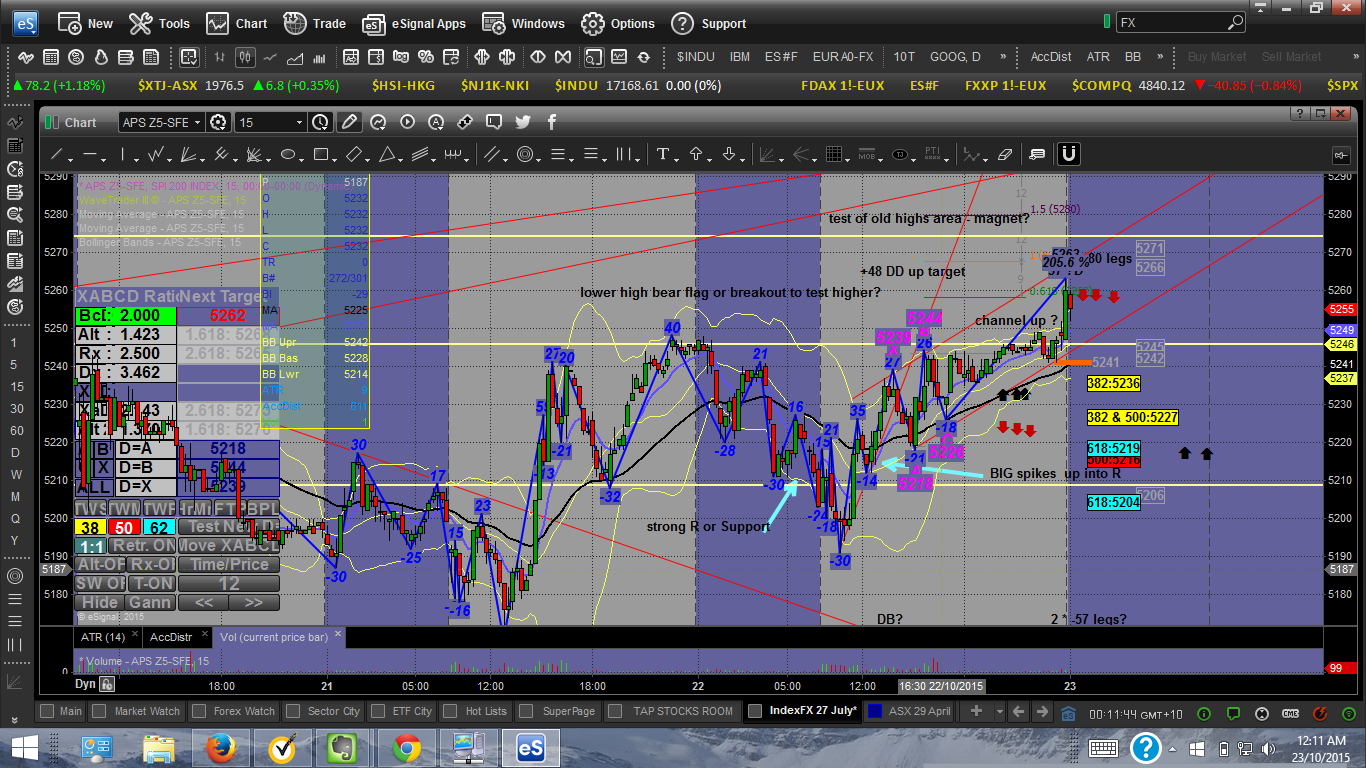The image size is (1366, 768).
Task: Select the Fibonacci circles tool
Action: (x=523, y=155)
